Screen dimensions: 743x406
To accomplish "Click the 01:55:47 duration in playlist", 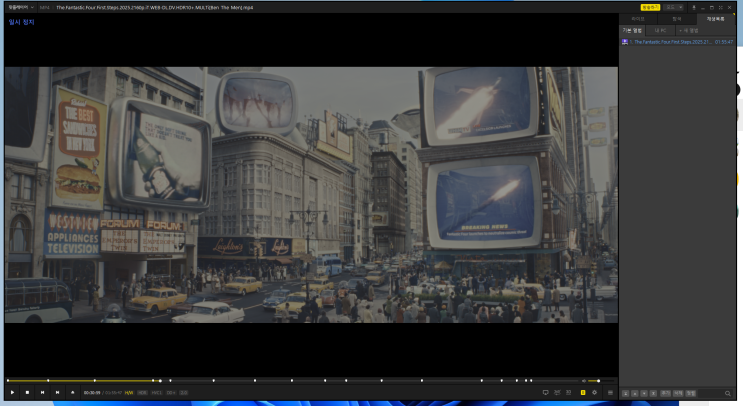I will [724, 42].
